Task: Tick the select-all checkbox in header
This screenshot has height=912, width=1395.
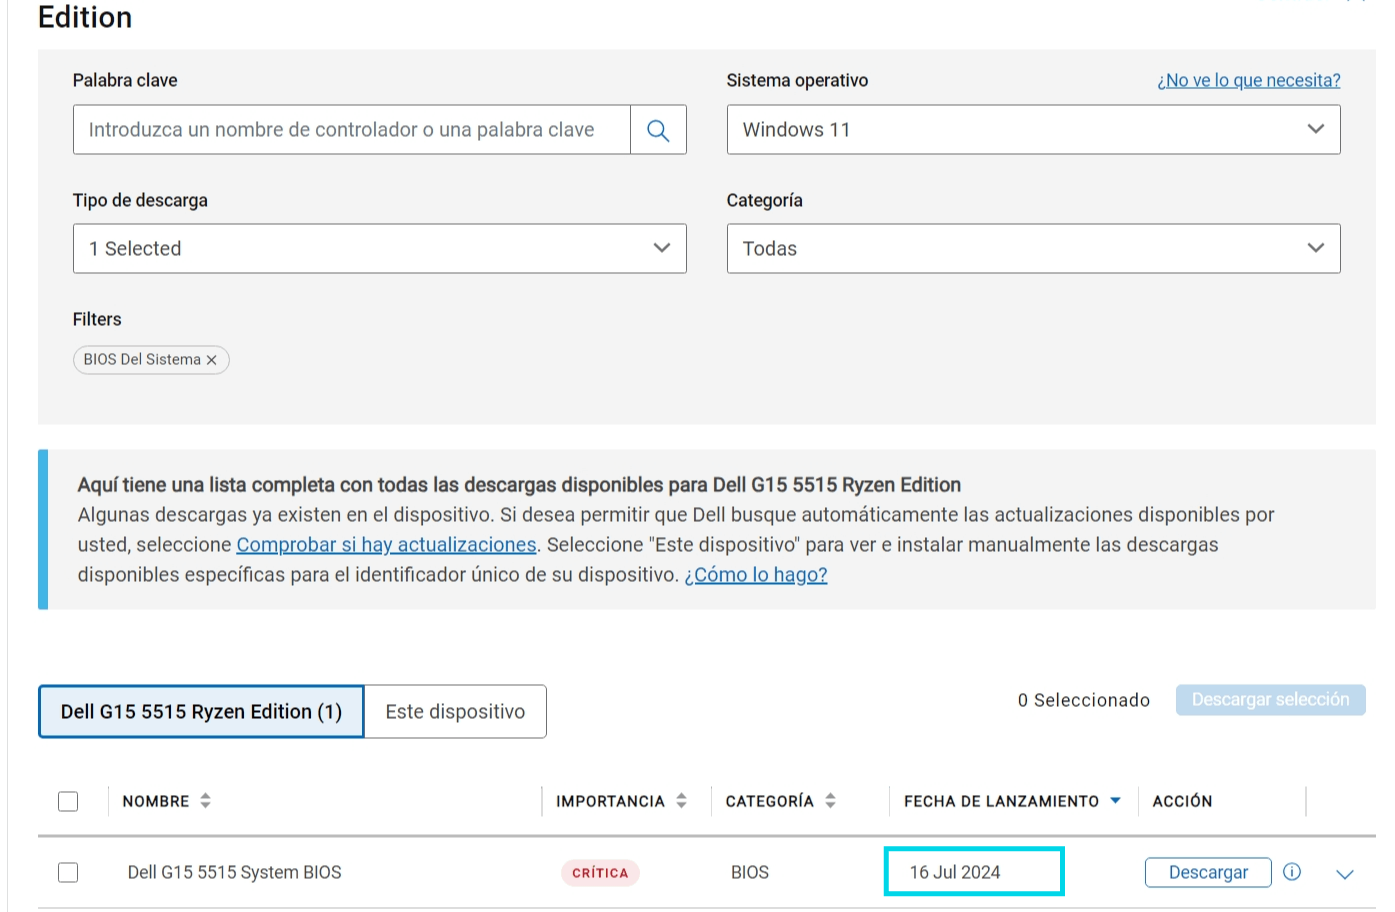Action: point(68,801)
